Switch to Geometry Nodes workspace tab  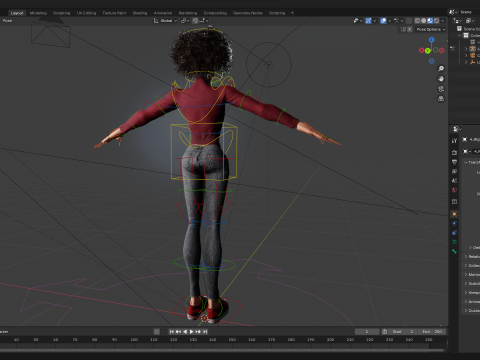[248, 13]
